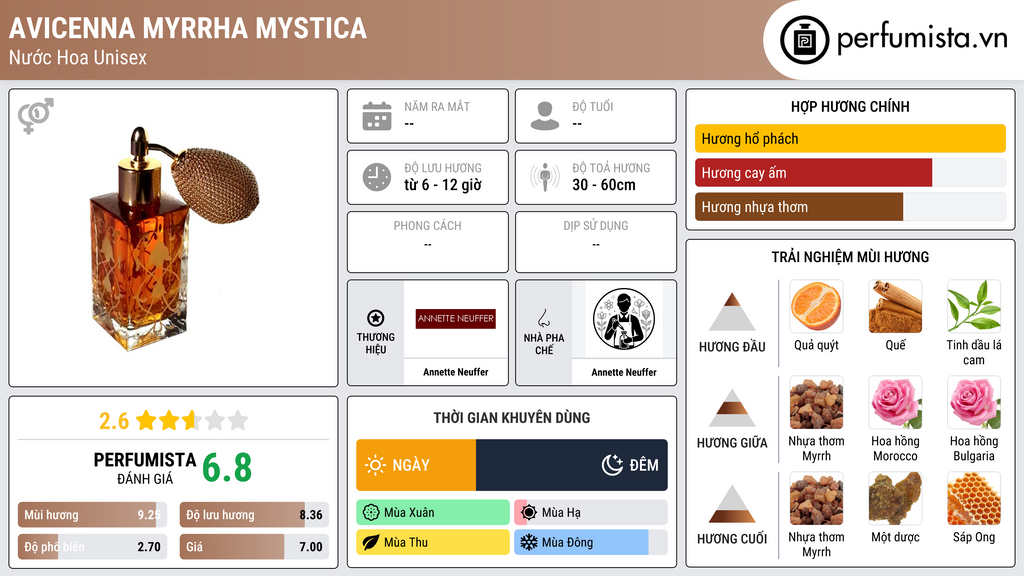Click the Mùa Hạ season bar

pyautogui.click(x=591, y=513)
